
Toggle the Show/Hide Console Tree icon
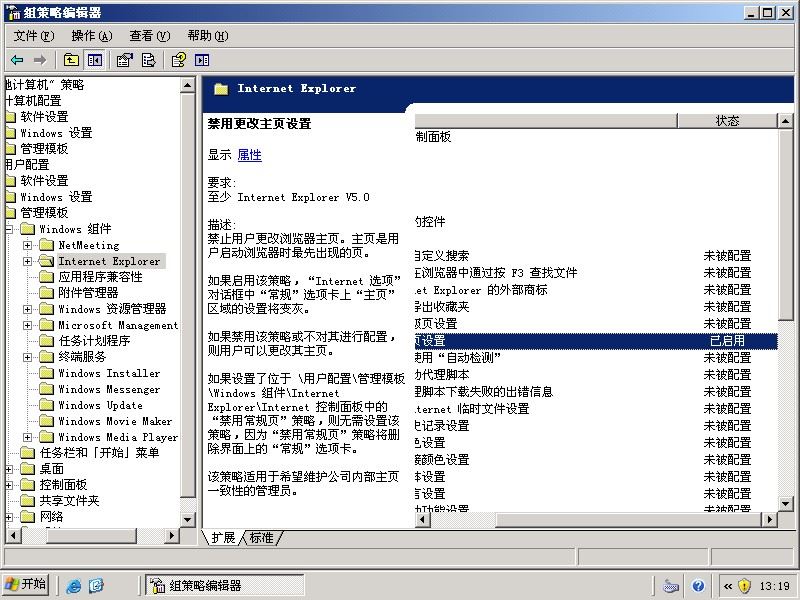pos(94,60)
